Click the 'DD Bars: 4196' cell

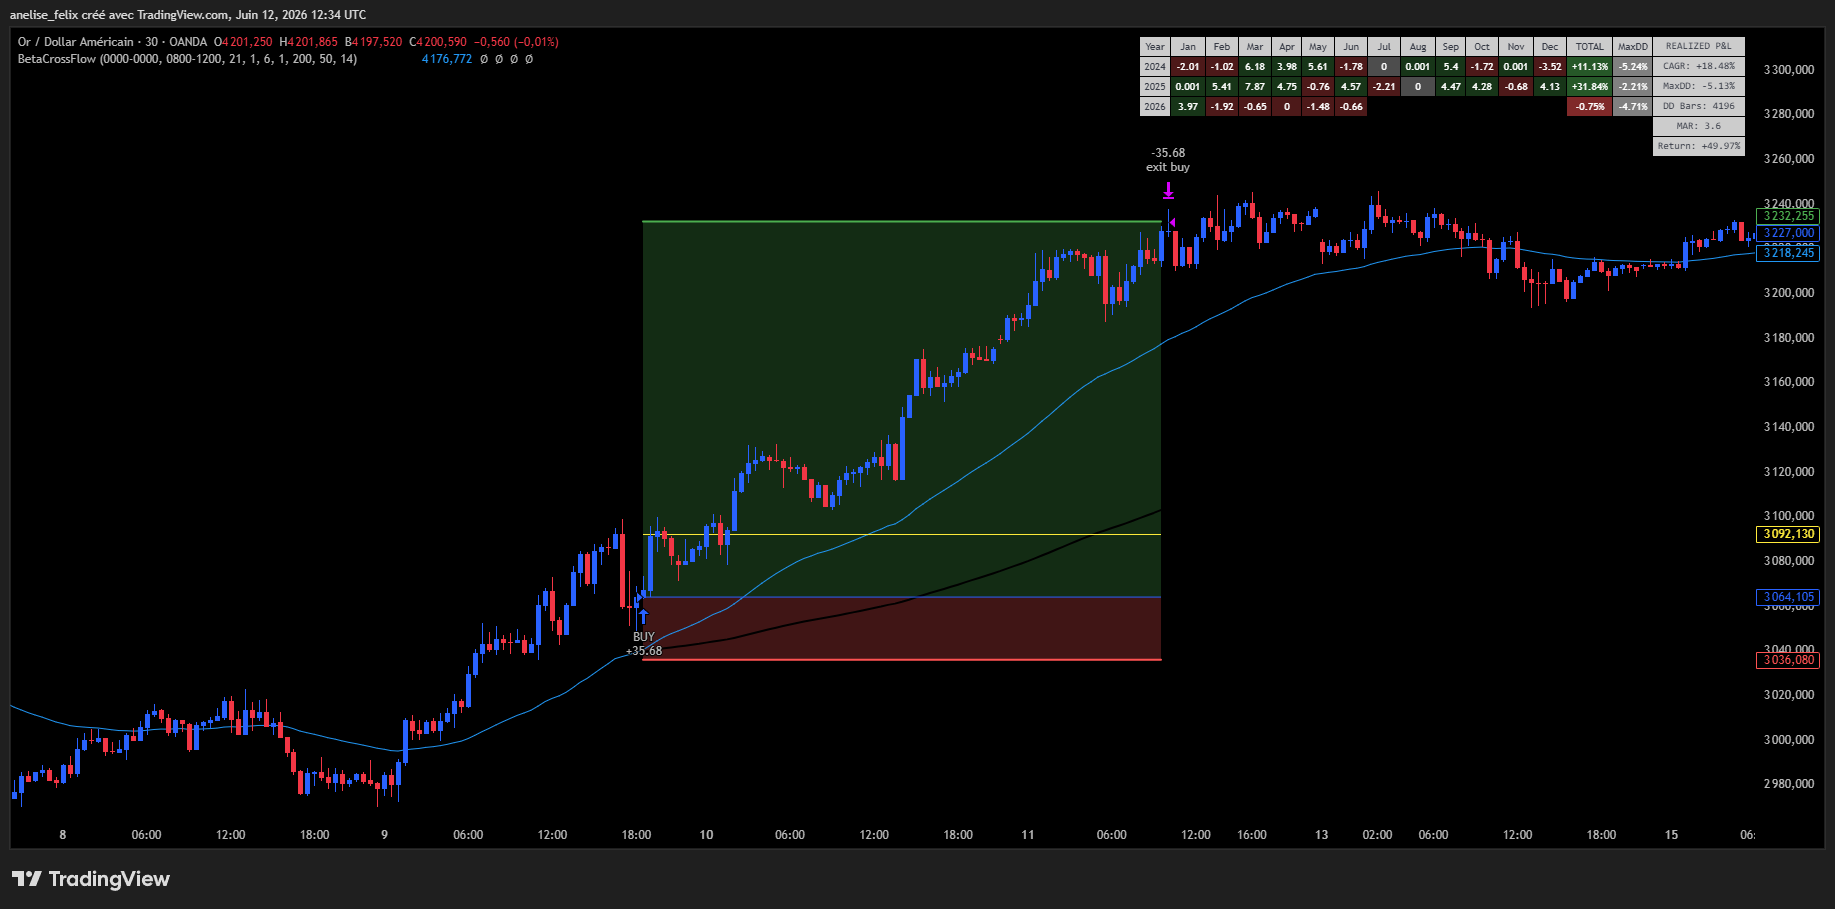point(1699,106)
